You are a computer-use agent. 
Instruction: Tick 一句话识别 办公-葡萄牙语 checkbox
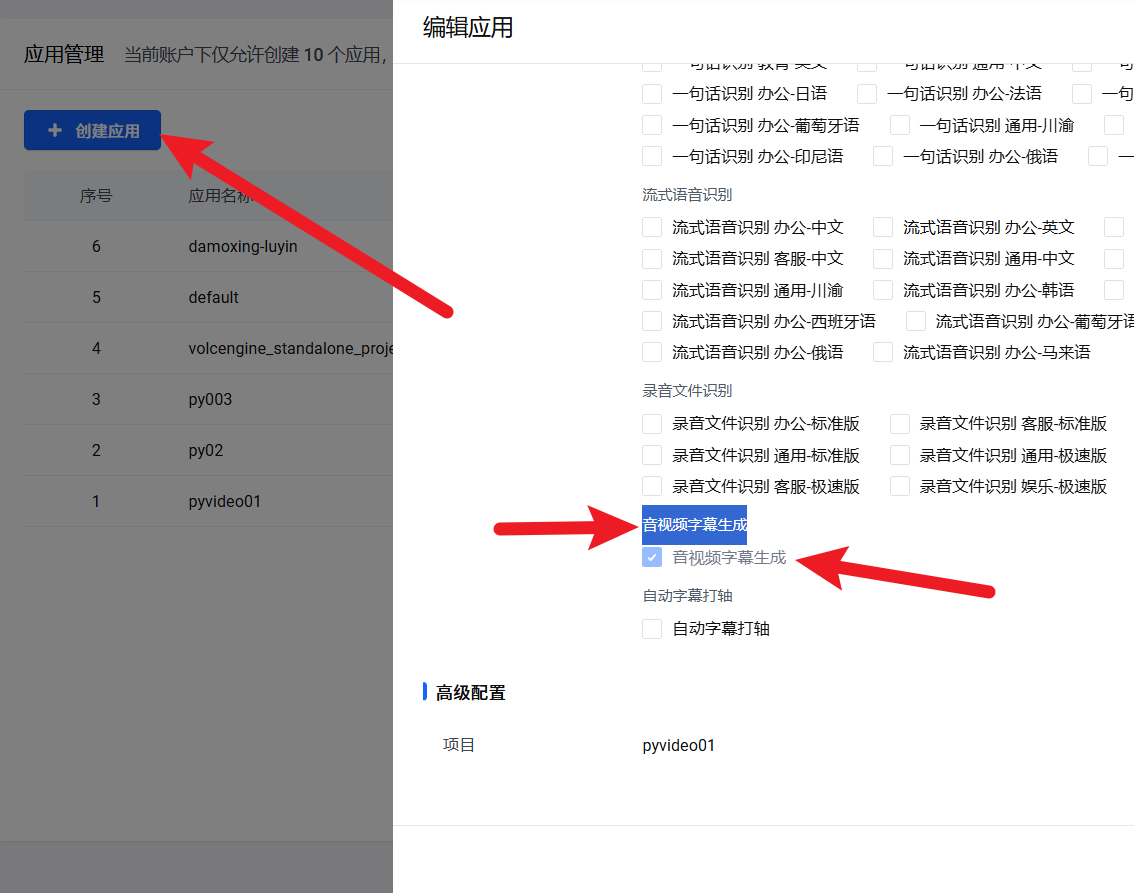tap(652, 125)
